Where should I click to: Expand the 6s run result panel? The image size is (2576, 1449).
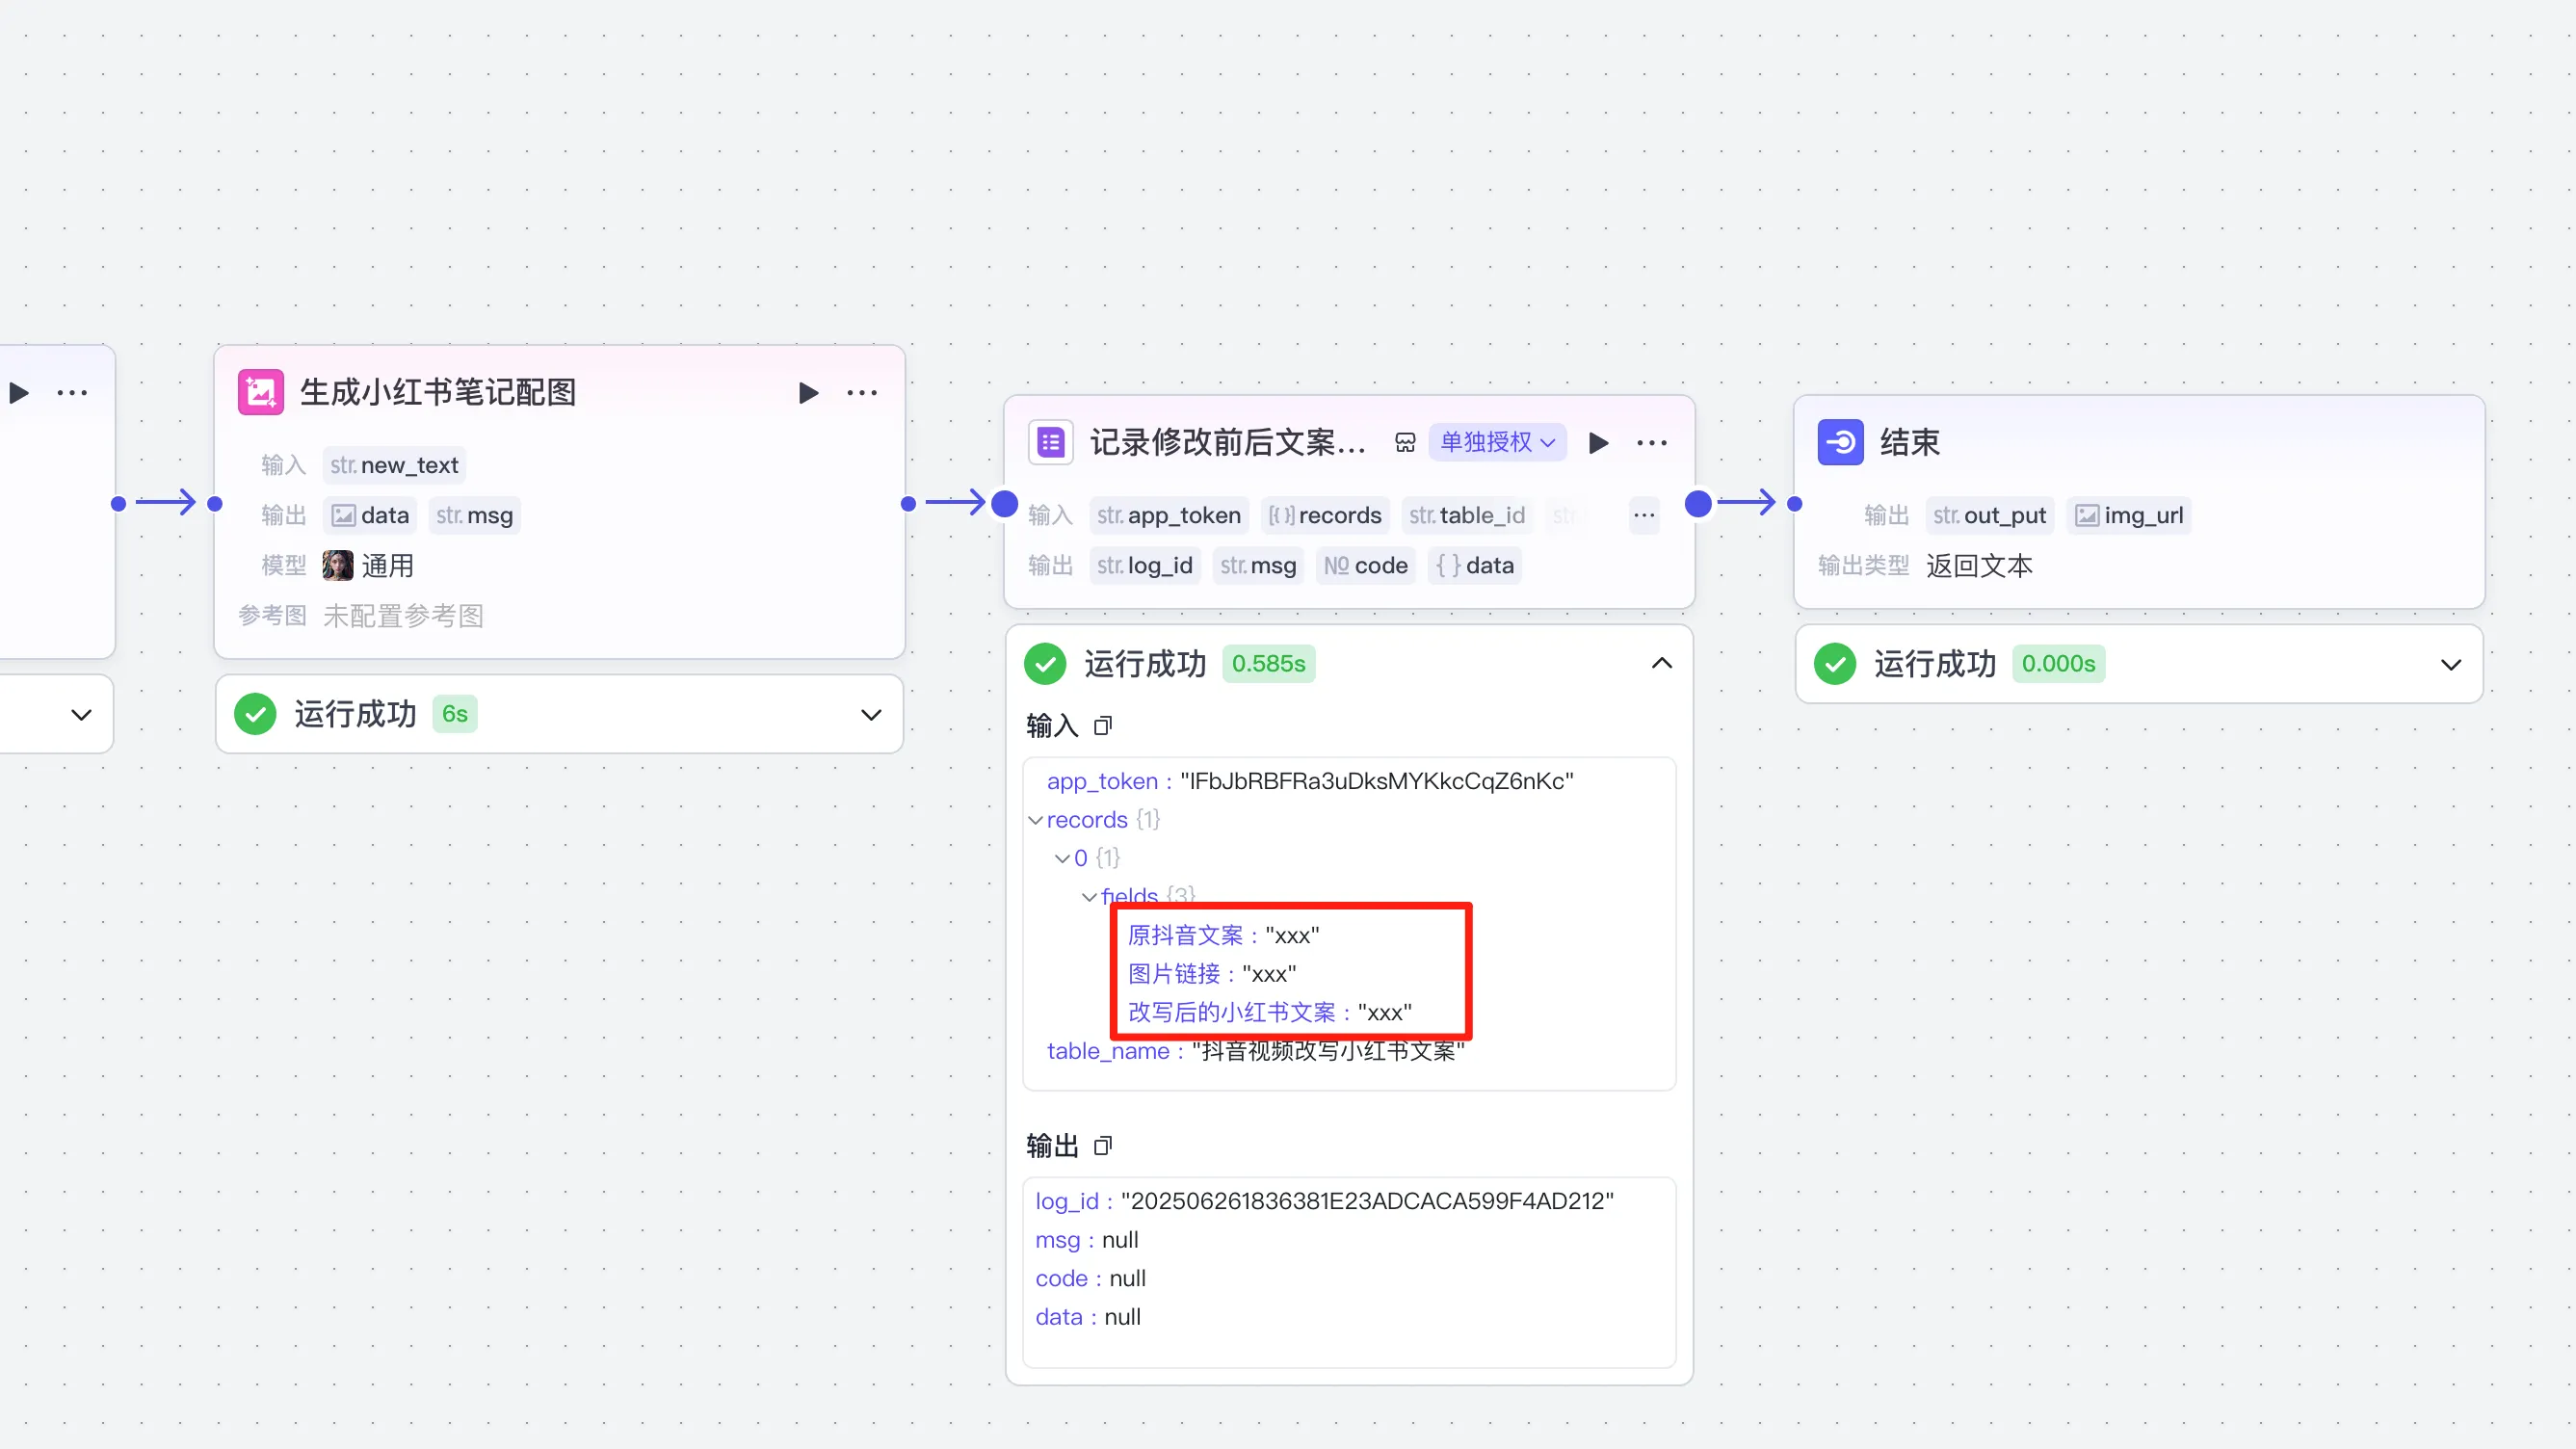click(x=870, y=715)
